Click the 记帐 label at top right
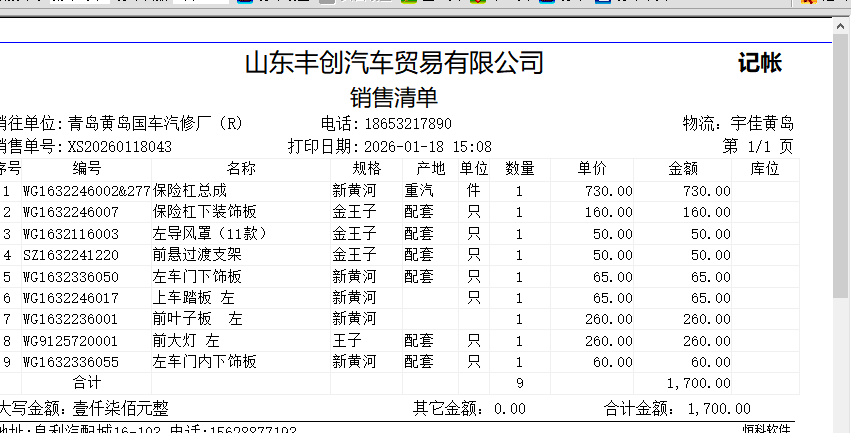Viewport: 851px width, 433px height. 759,64
